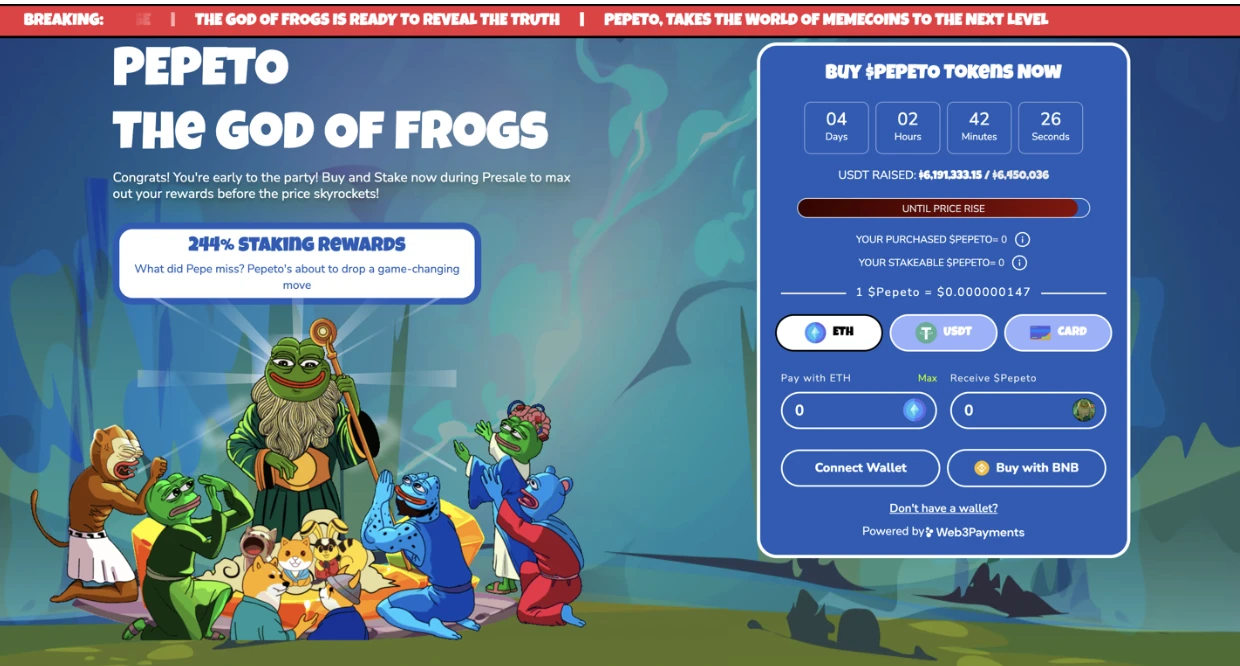Screen dimensions: 1240x666
Task: Click the credit card icon on the CARD option
Action: pos(1040,332)
